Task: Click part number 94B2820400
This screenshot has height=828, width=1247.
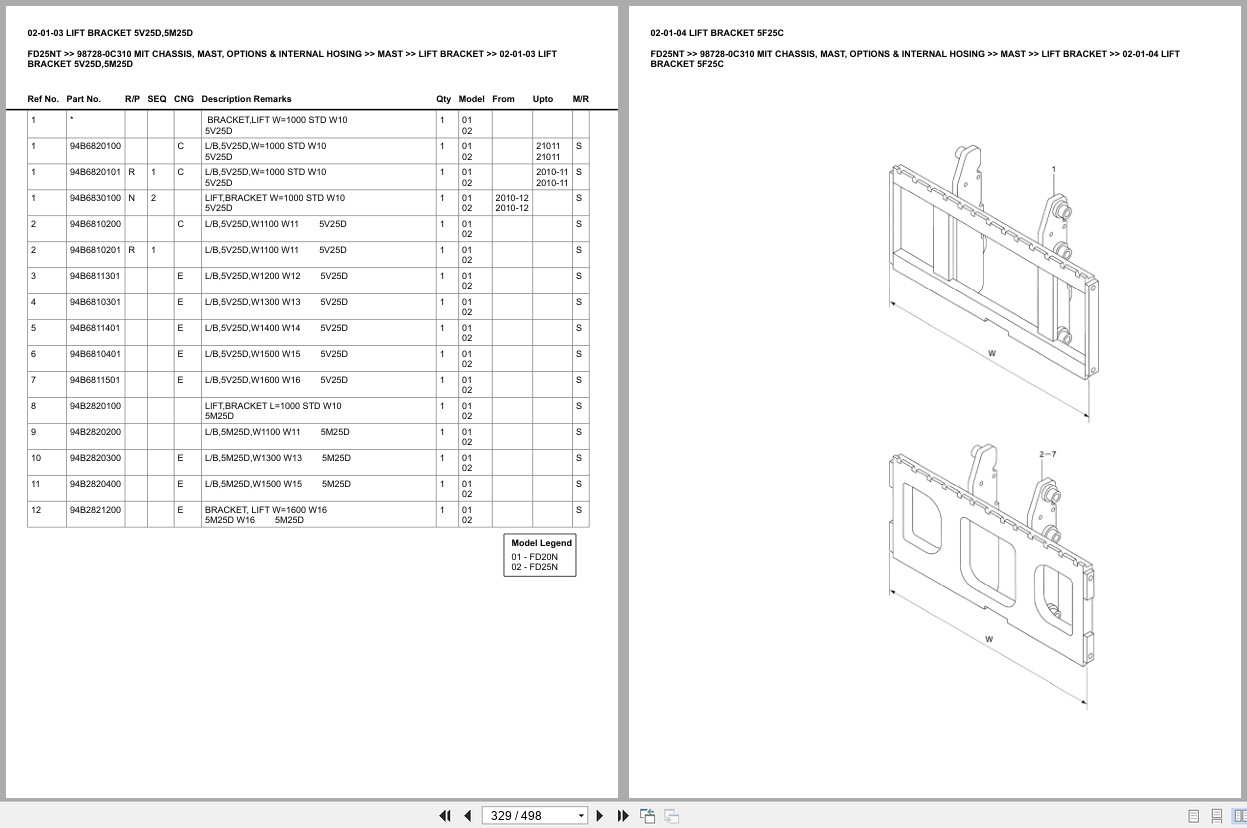Action: 95,484
